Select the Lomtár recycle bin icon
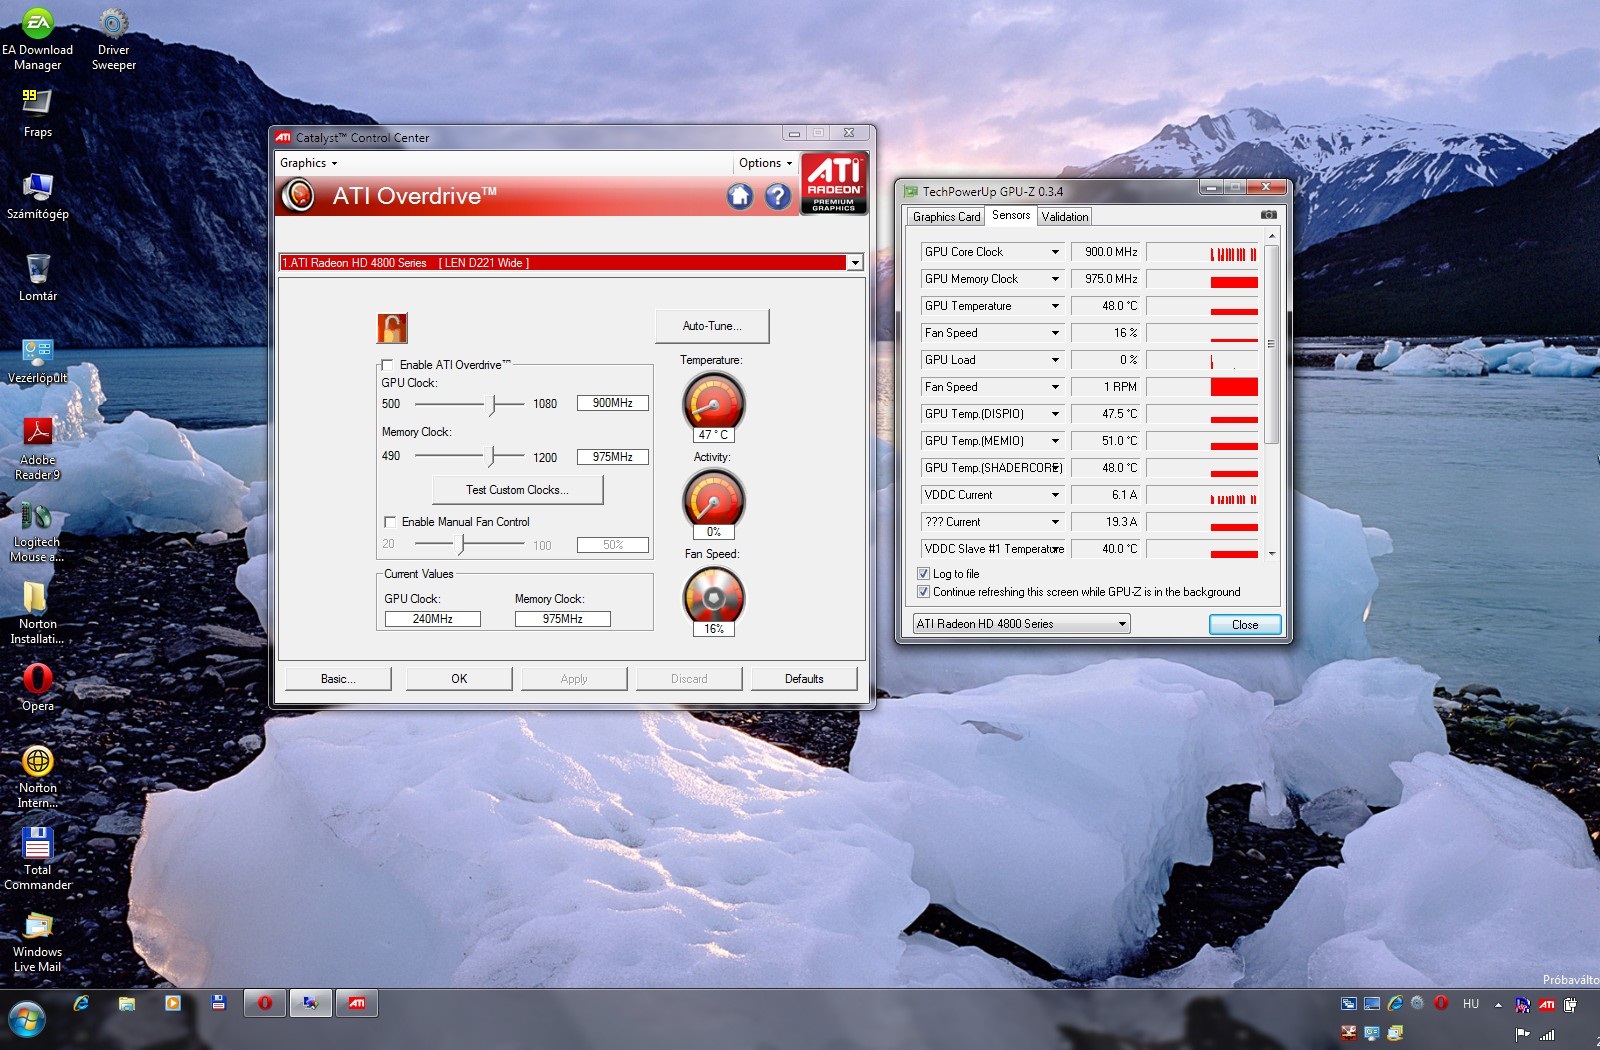 click(38, 277)
